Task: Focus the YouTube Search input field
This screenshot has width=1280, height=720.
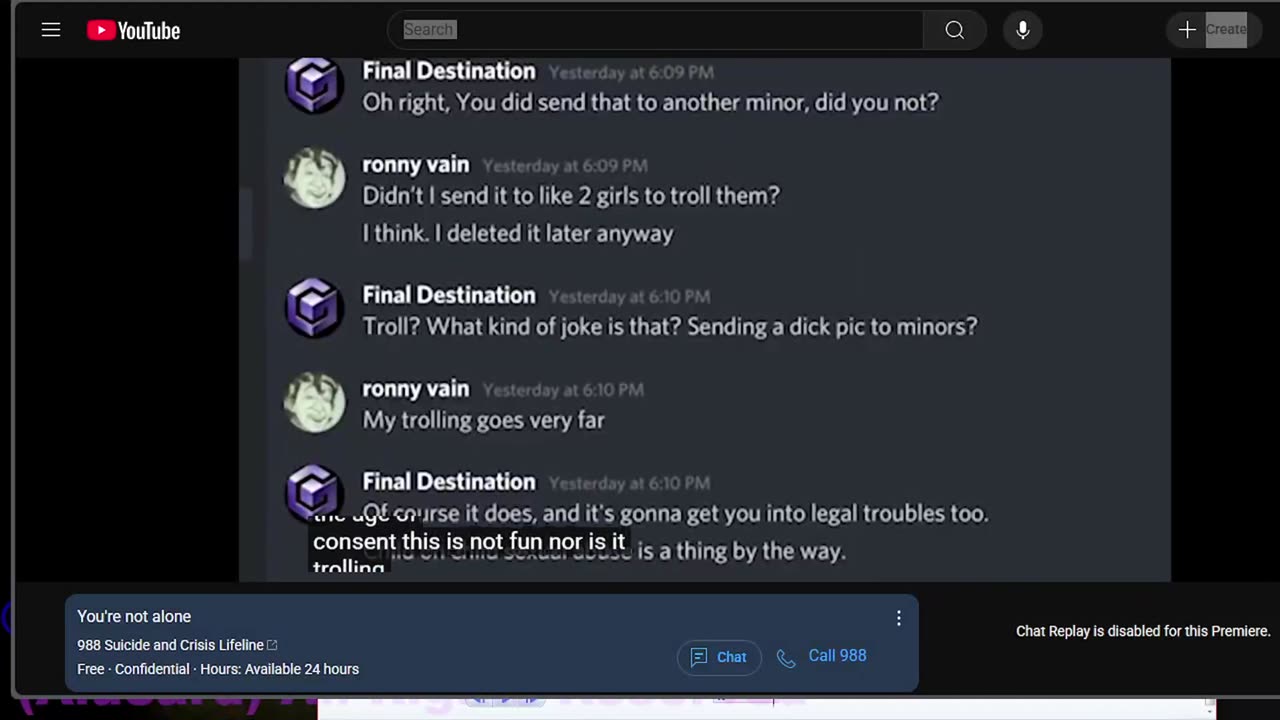Action: pos(655,30)
